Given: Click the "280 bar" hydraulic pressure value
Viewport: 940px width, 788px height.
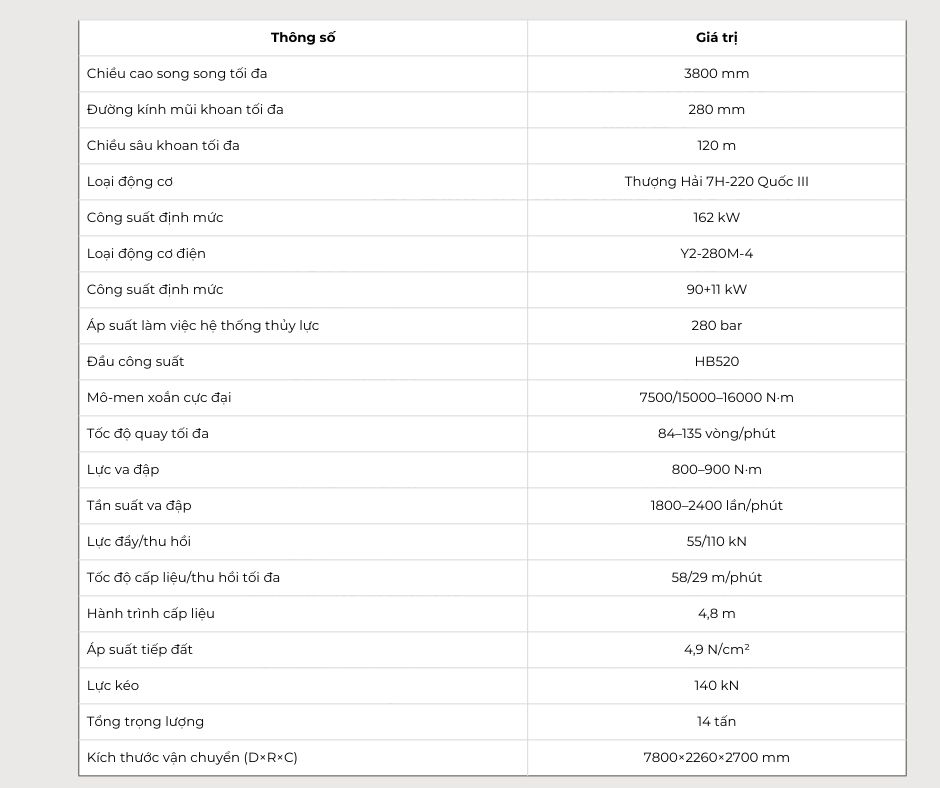Looking at the screenshot, I should [716, 326].
